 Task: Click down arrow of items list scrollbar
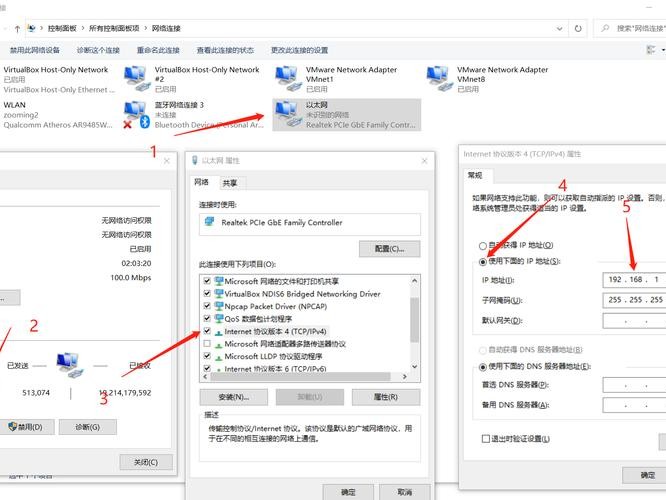click(x=415, y=366)
